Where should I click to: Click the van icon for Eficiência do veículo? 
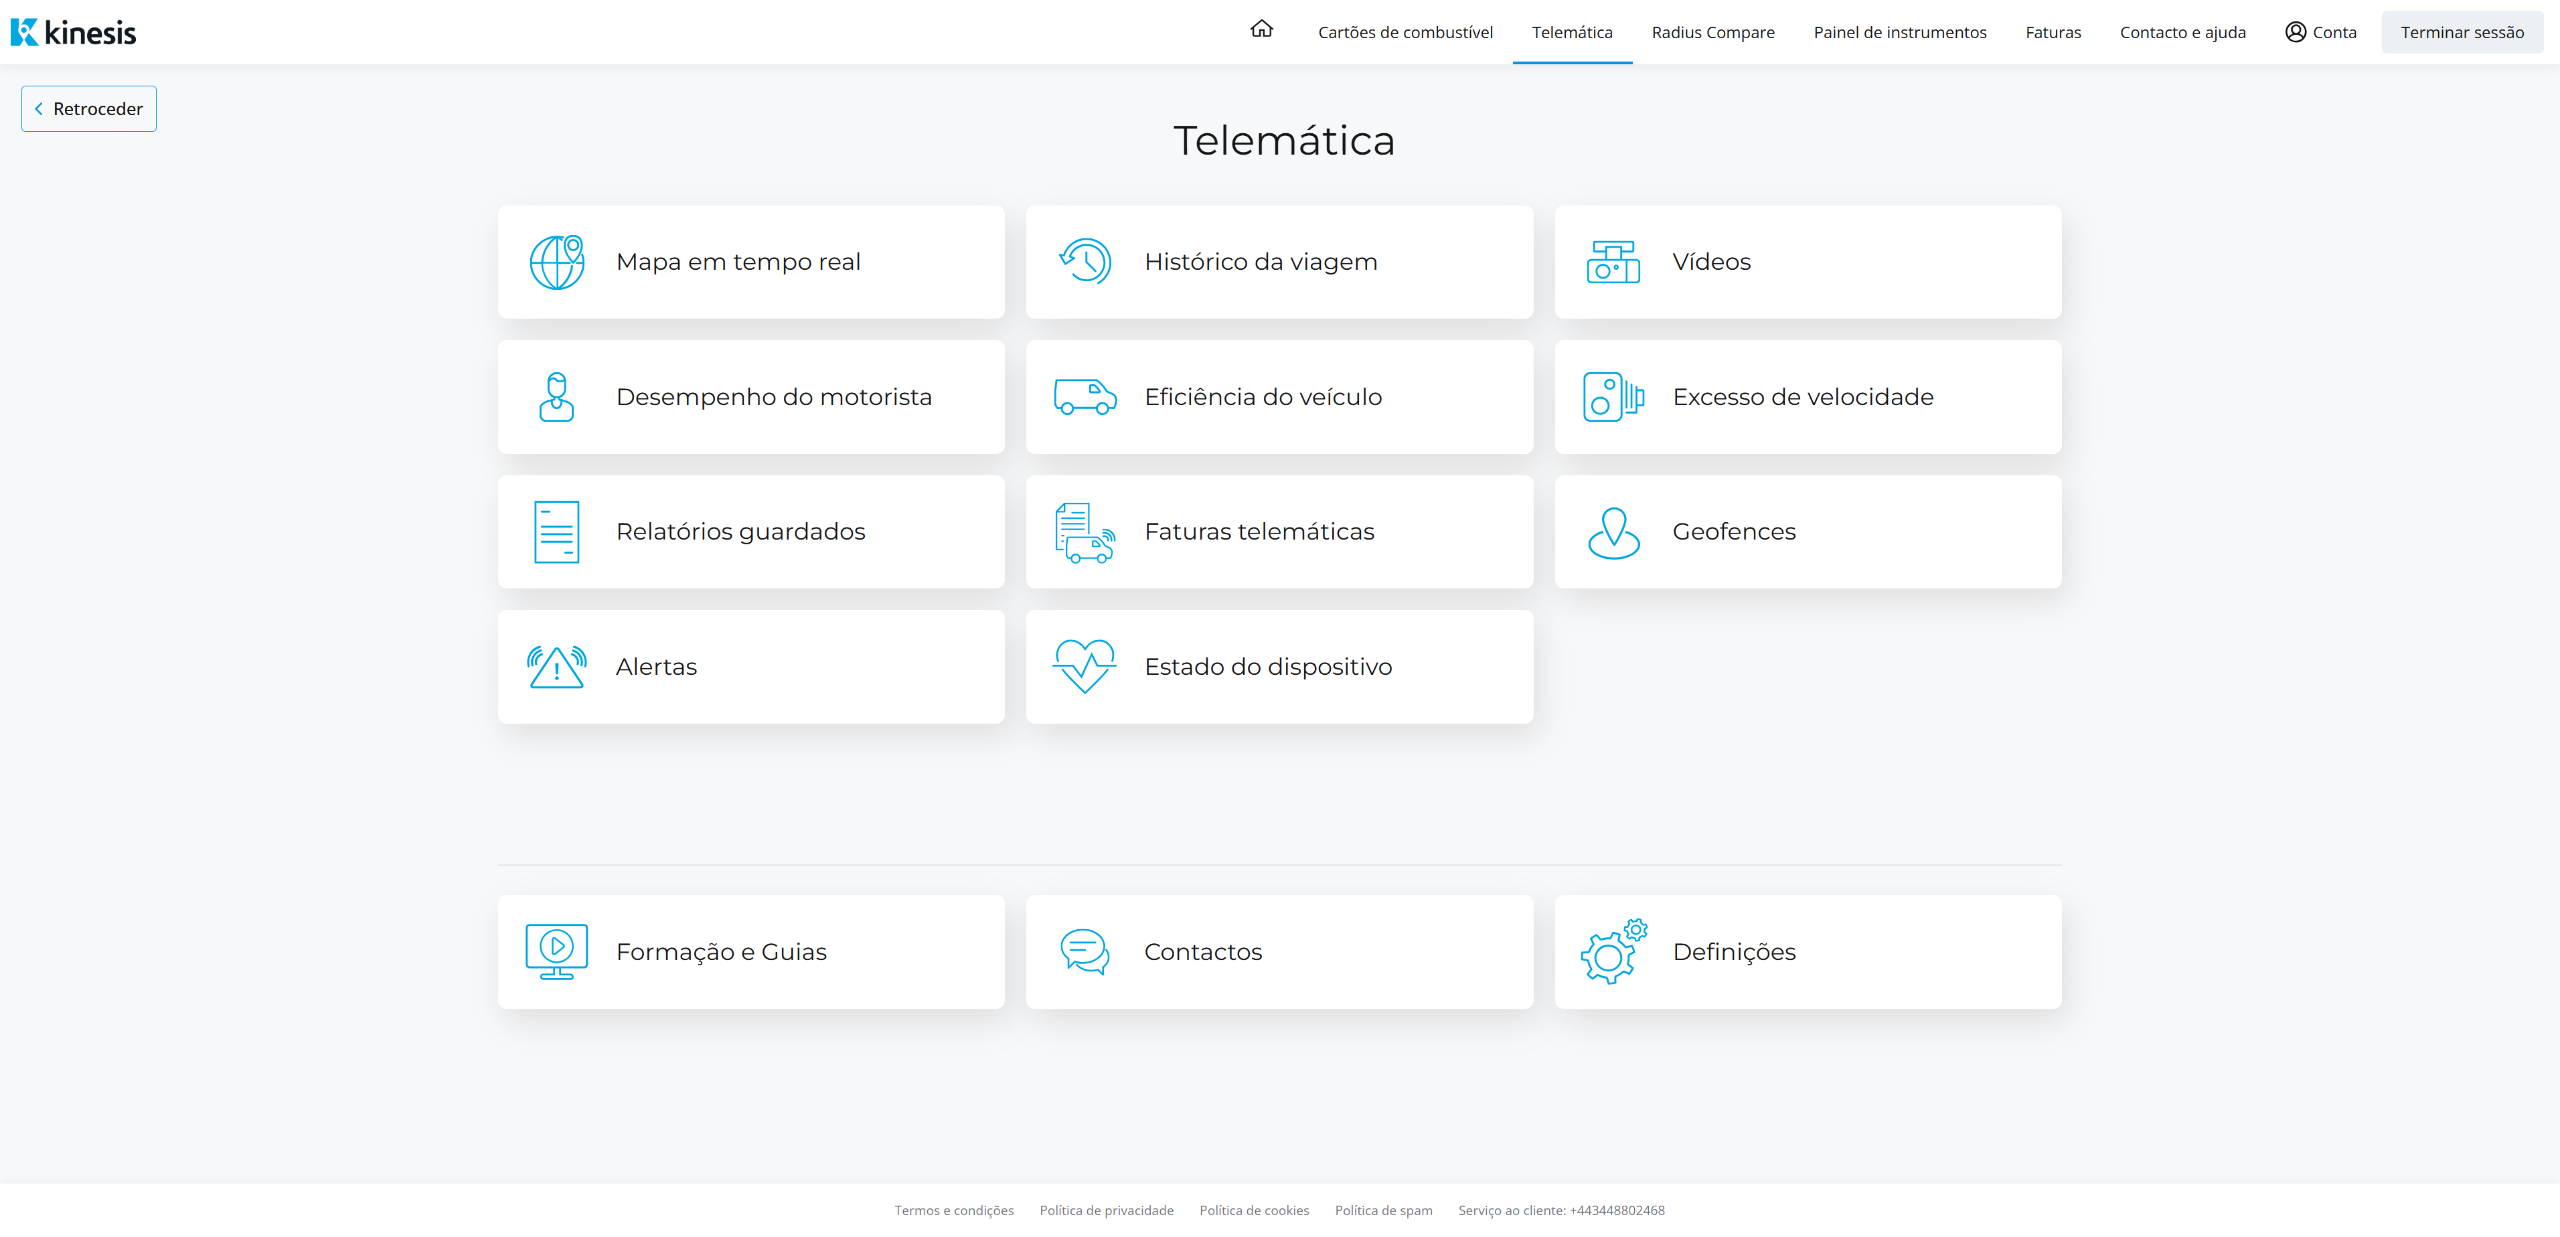(x=1085, y=397)
